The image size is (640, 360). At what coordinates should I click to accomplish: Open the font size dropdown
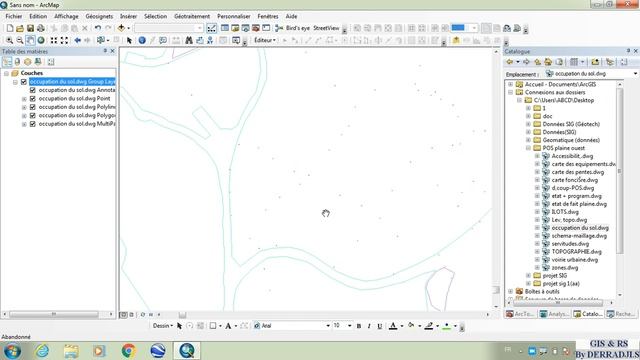[x=349, y=326]
